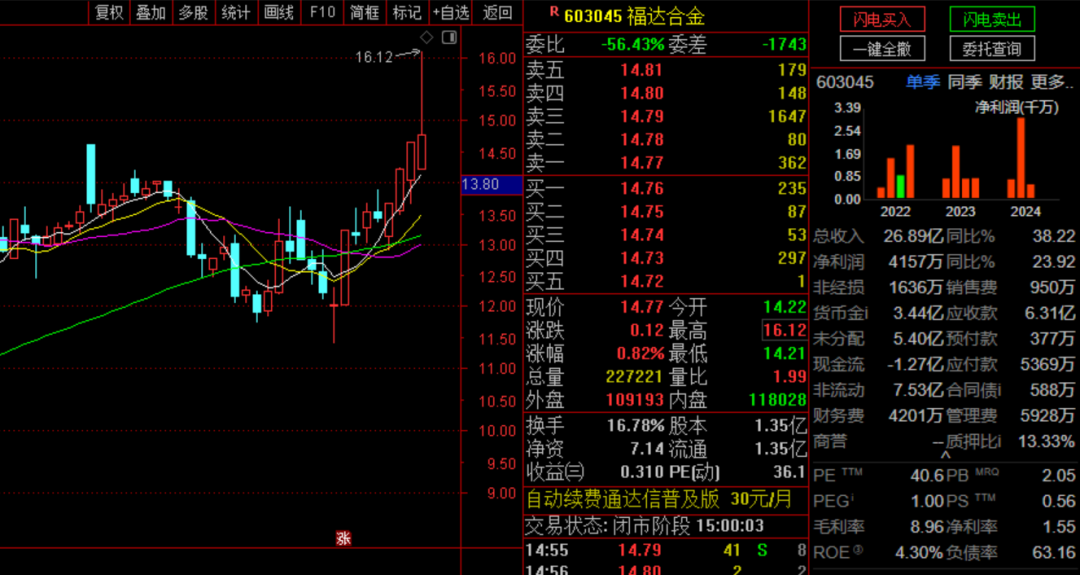Click the diamond icon above the chart

[426, 36]
